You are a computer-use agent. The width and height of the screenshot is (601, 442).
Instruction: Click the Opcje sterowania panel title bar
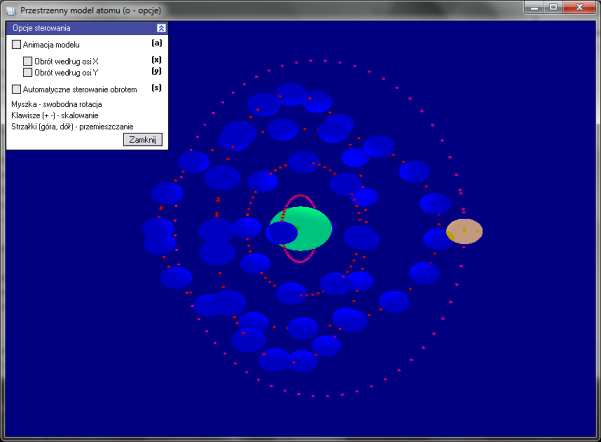(x=87, y=28)
